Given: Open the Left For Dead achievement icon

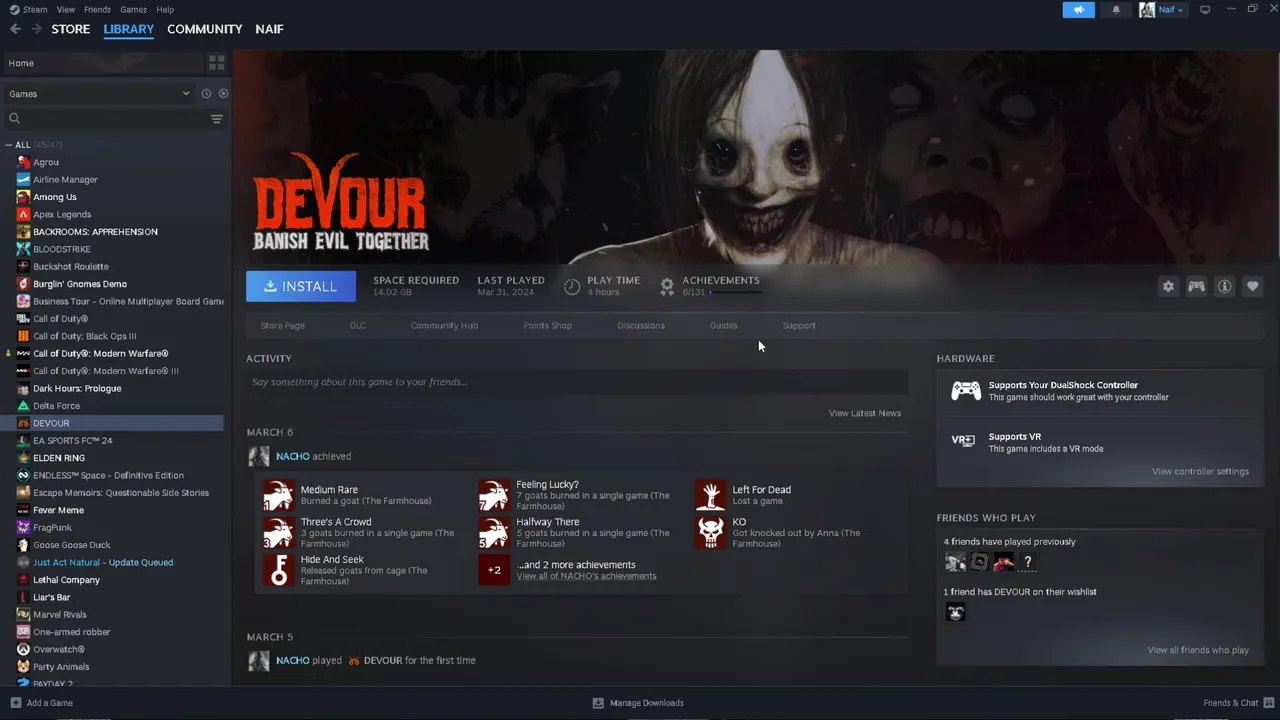Looking at the screenshot, I should (711, 495).
